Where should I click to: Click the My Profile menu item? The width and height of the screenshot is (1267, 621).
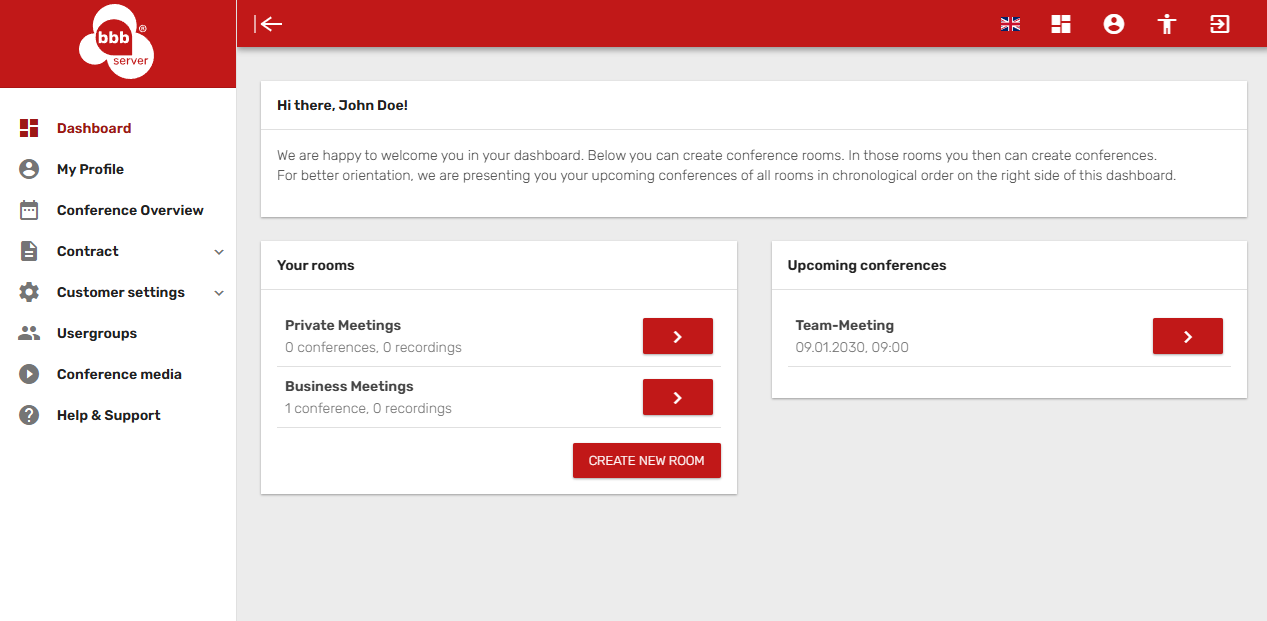88,169
